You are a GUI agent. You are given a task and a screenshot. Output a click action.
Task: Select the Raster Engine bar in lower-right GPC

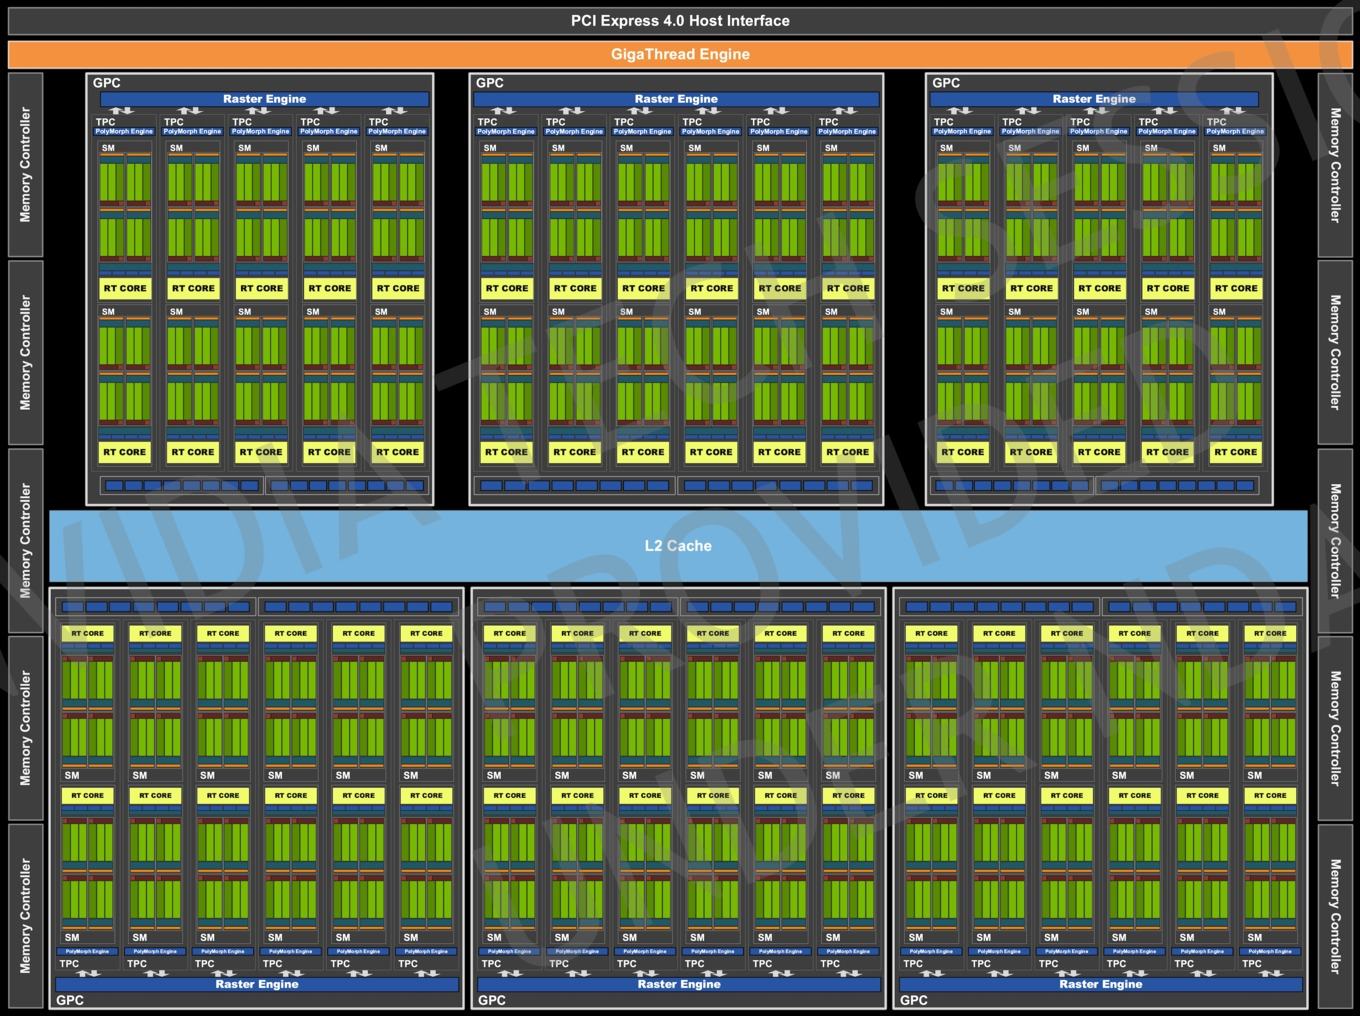pyautogui.click(x=1101, y=984)
